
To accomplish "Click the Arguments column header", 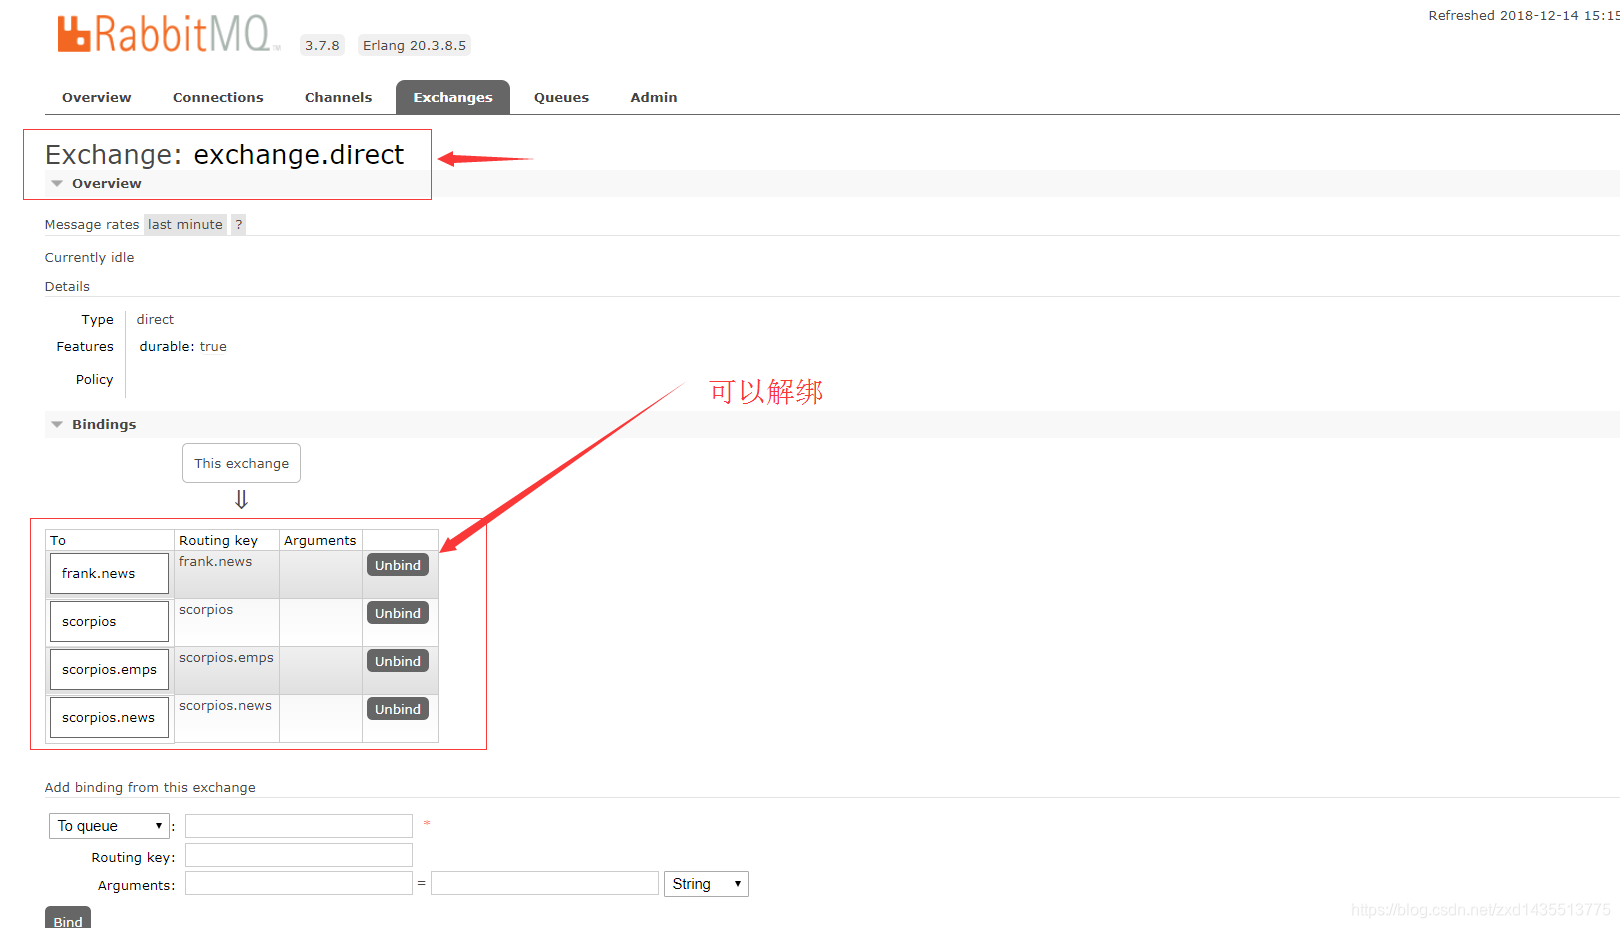I will pyautogui.click(x=320, y=541).
